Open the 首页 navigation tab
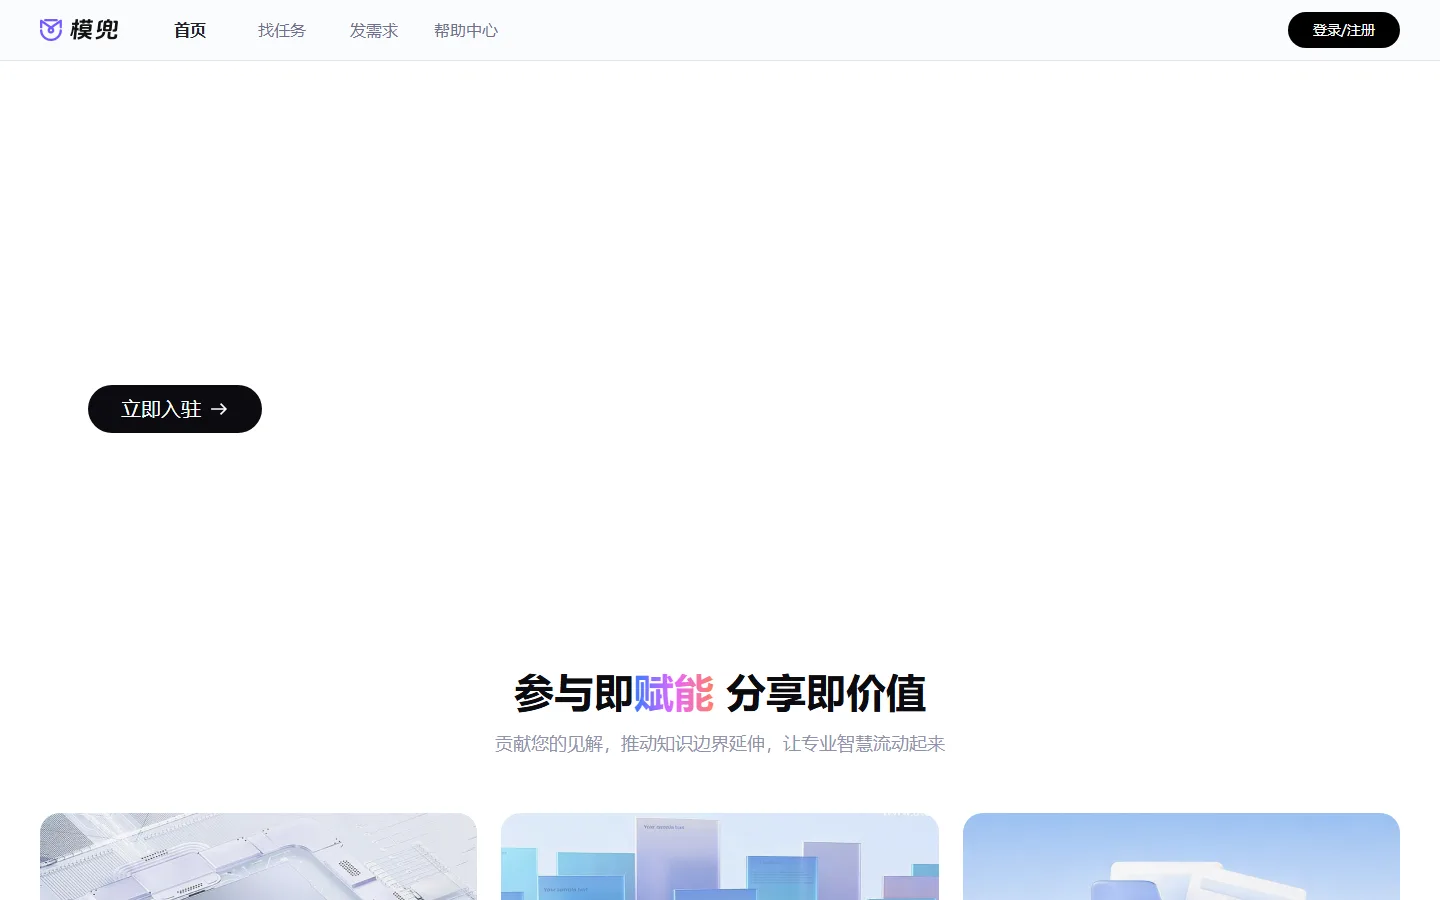This screenshot has width=1440, height=900. click(190, 31)
